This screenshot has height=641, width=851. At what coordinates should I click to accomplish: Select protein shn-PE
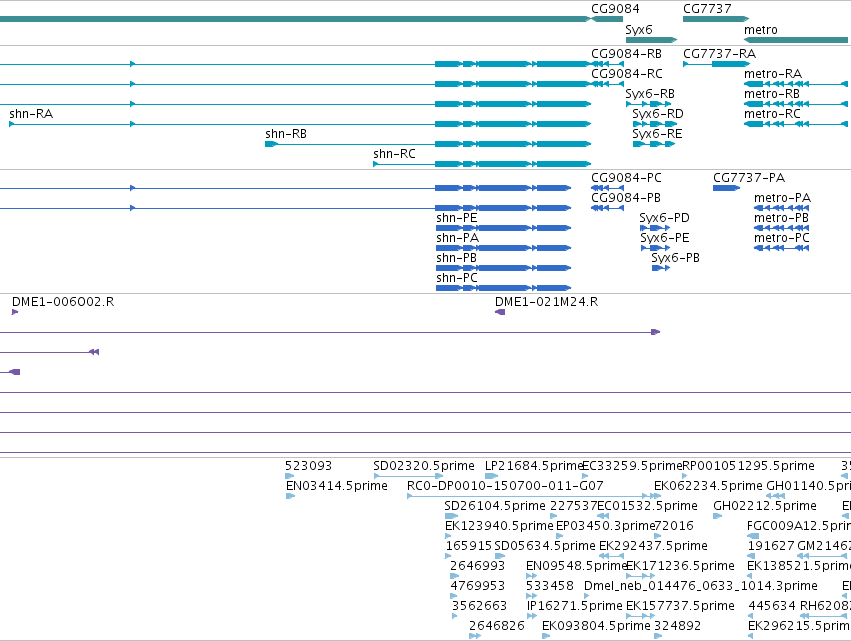tap(503, 229)
